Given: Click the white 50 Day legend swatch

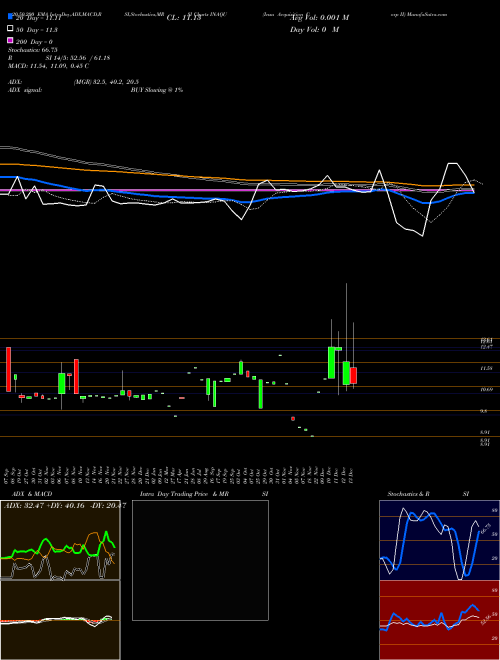Looking at the screenshot, I should 10,29.
